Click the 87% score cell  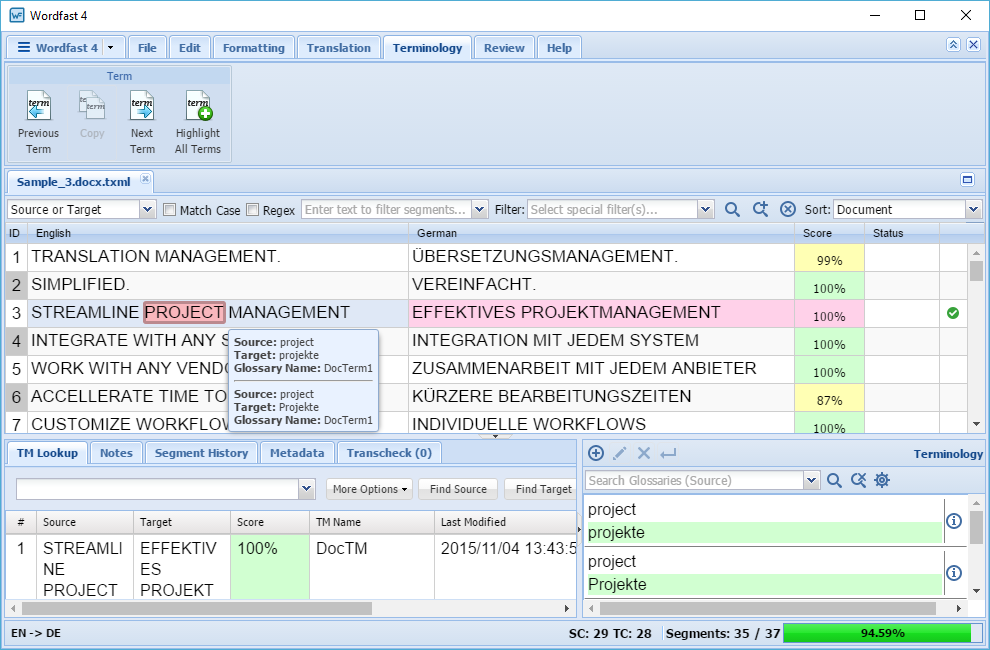(829, 400)
